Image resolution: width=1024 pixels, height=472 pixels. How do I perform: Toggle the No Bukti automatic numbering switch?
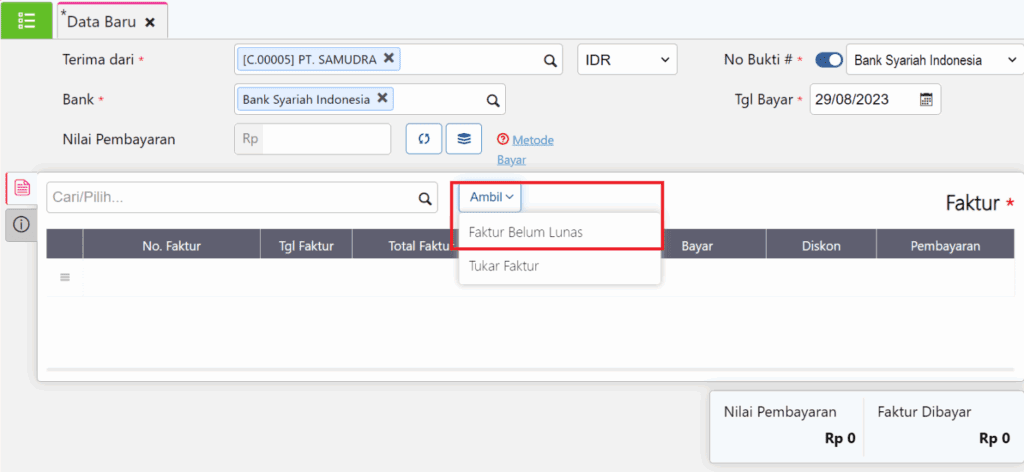[829, 60]
